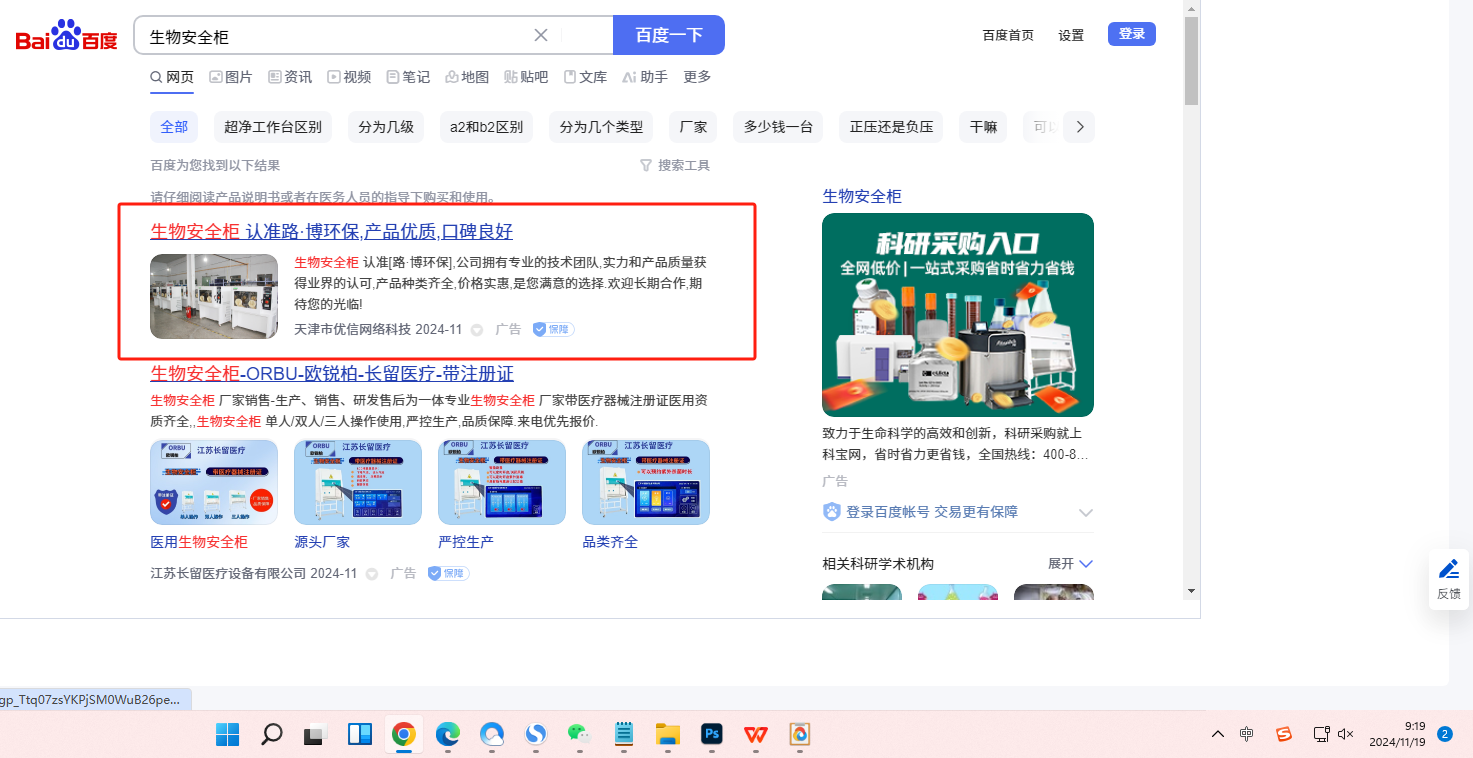Select the 全部 filter chip
1473x758 pixels.
click(x=174, y=127)
